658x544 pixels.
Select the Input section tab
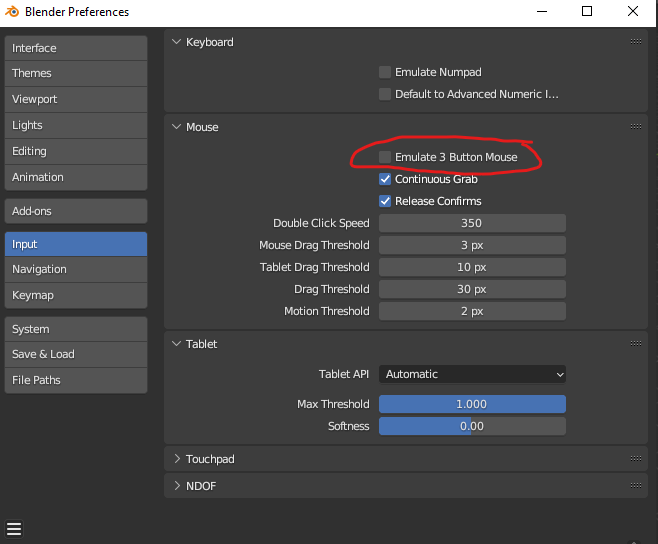tap(76, 244)
